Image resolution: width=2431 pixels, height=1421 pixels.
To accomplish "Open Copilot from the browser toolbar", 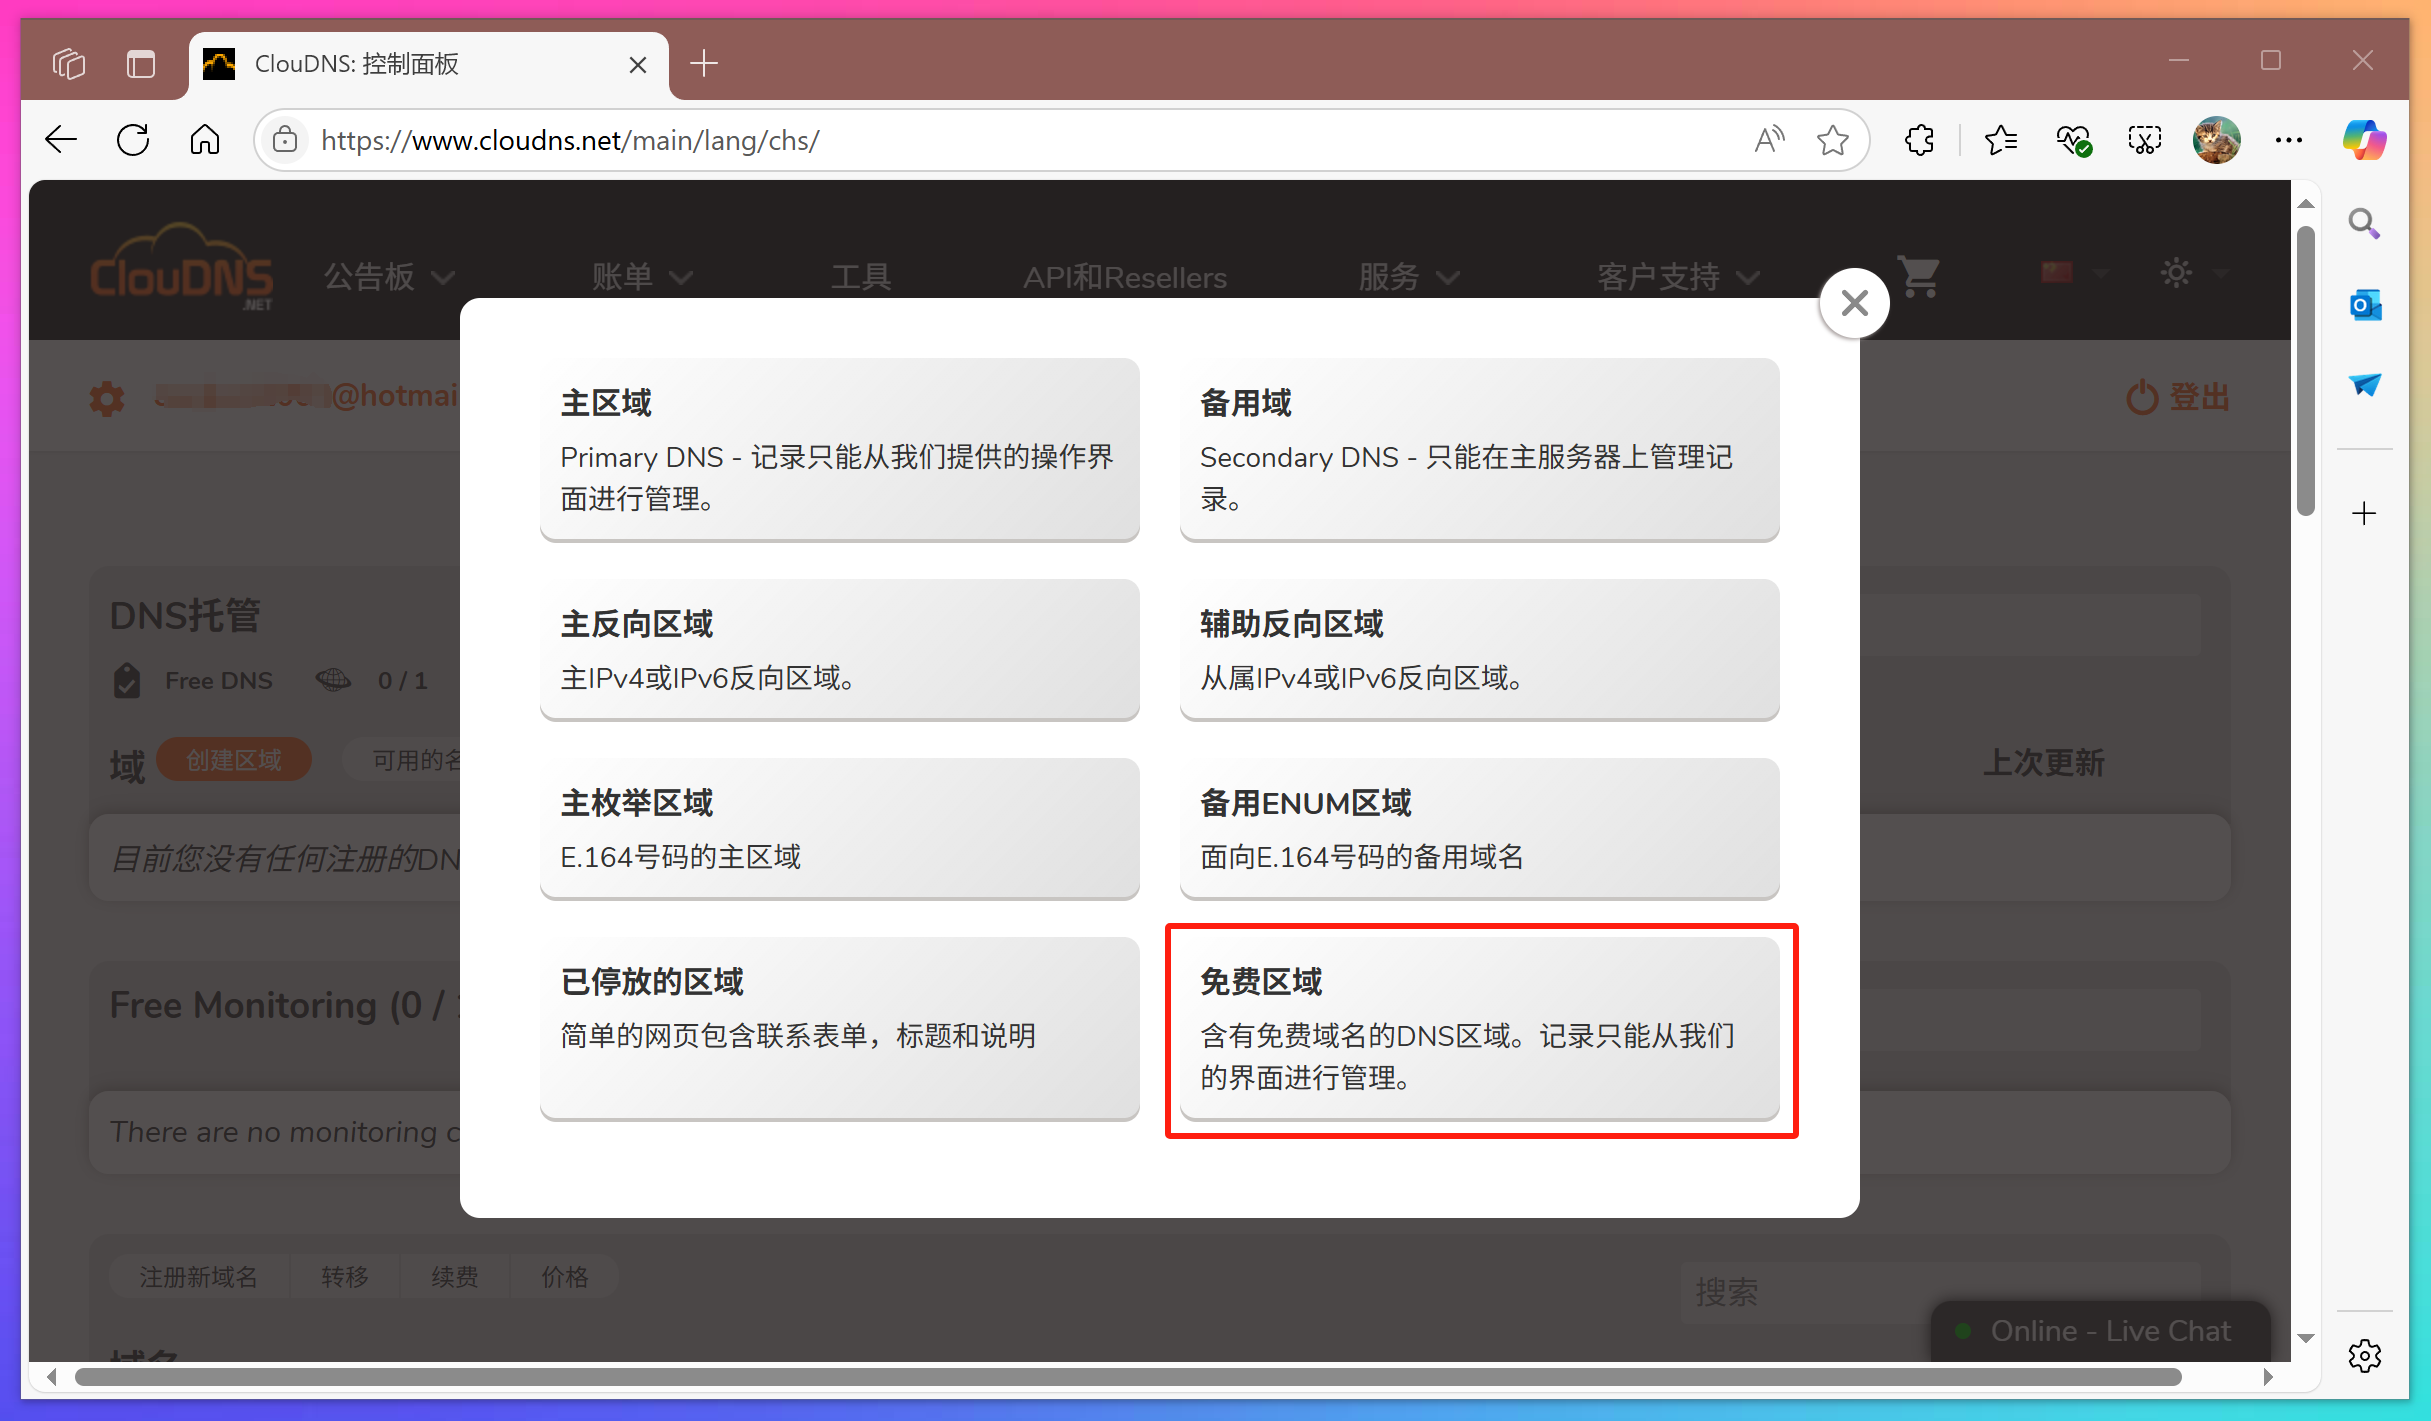I will point(2364,140).
